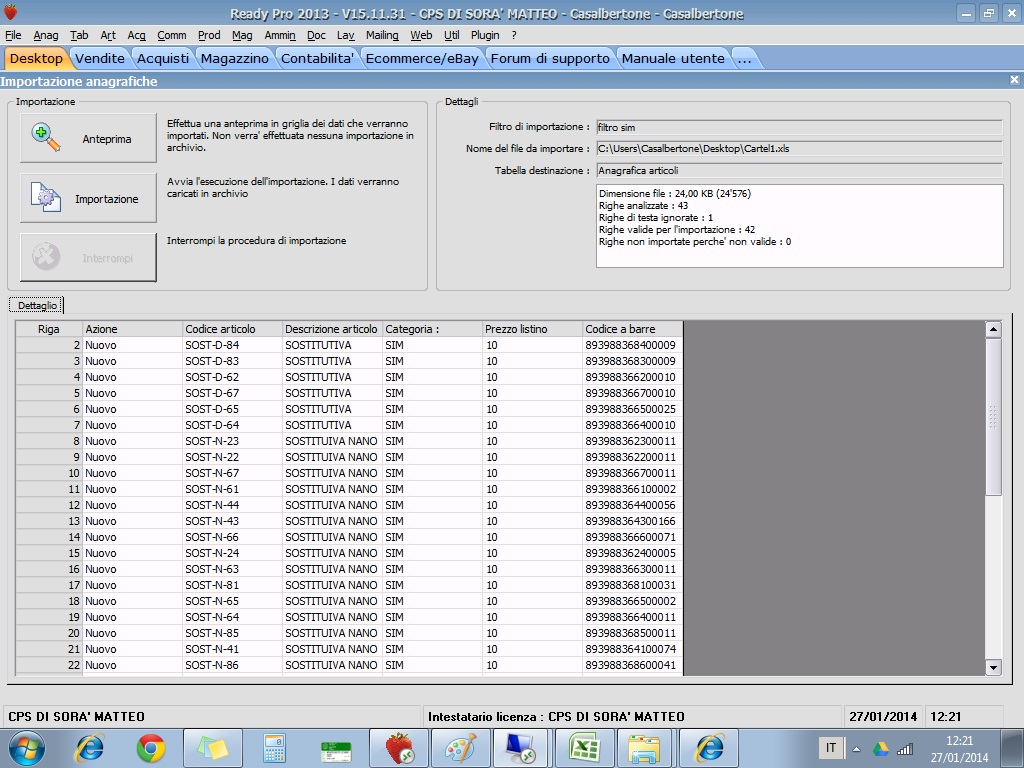1024x768 pixels.
Task: Open Windows Explorer folder in the taskbar
Action: [x=645, y=748]
